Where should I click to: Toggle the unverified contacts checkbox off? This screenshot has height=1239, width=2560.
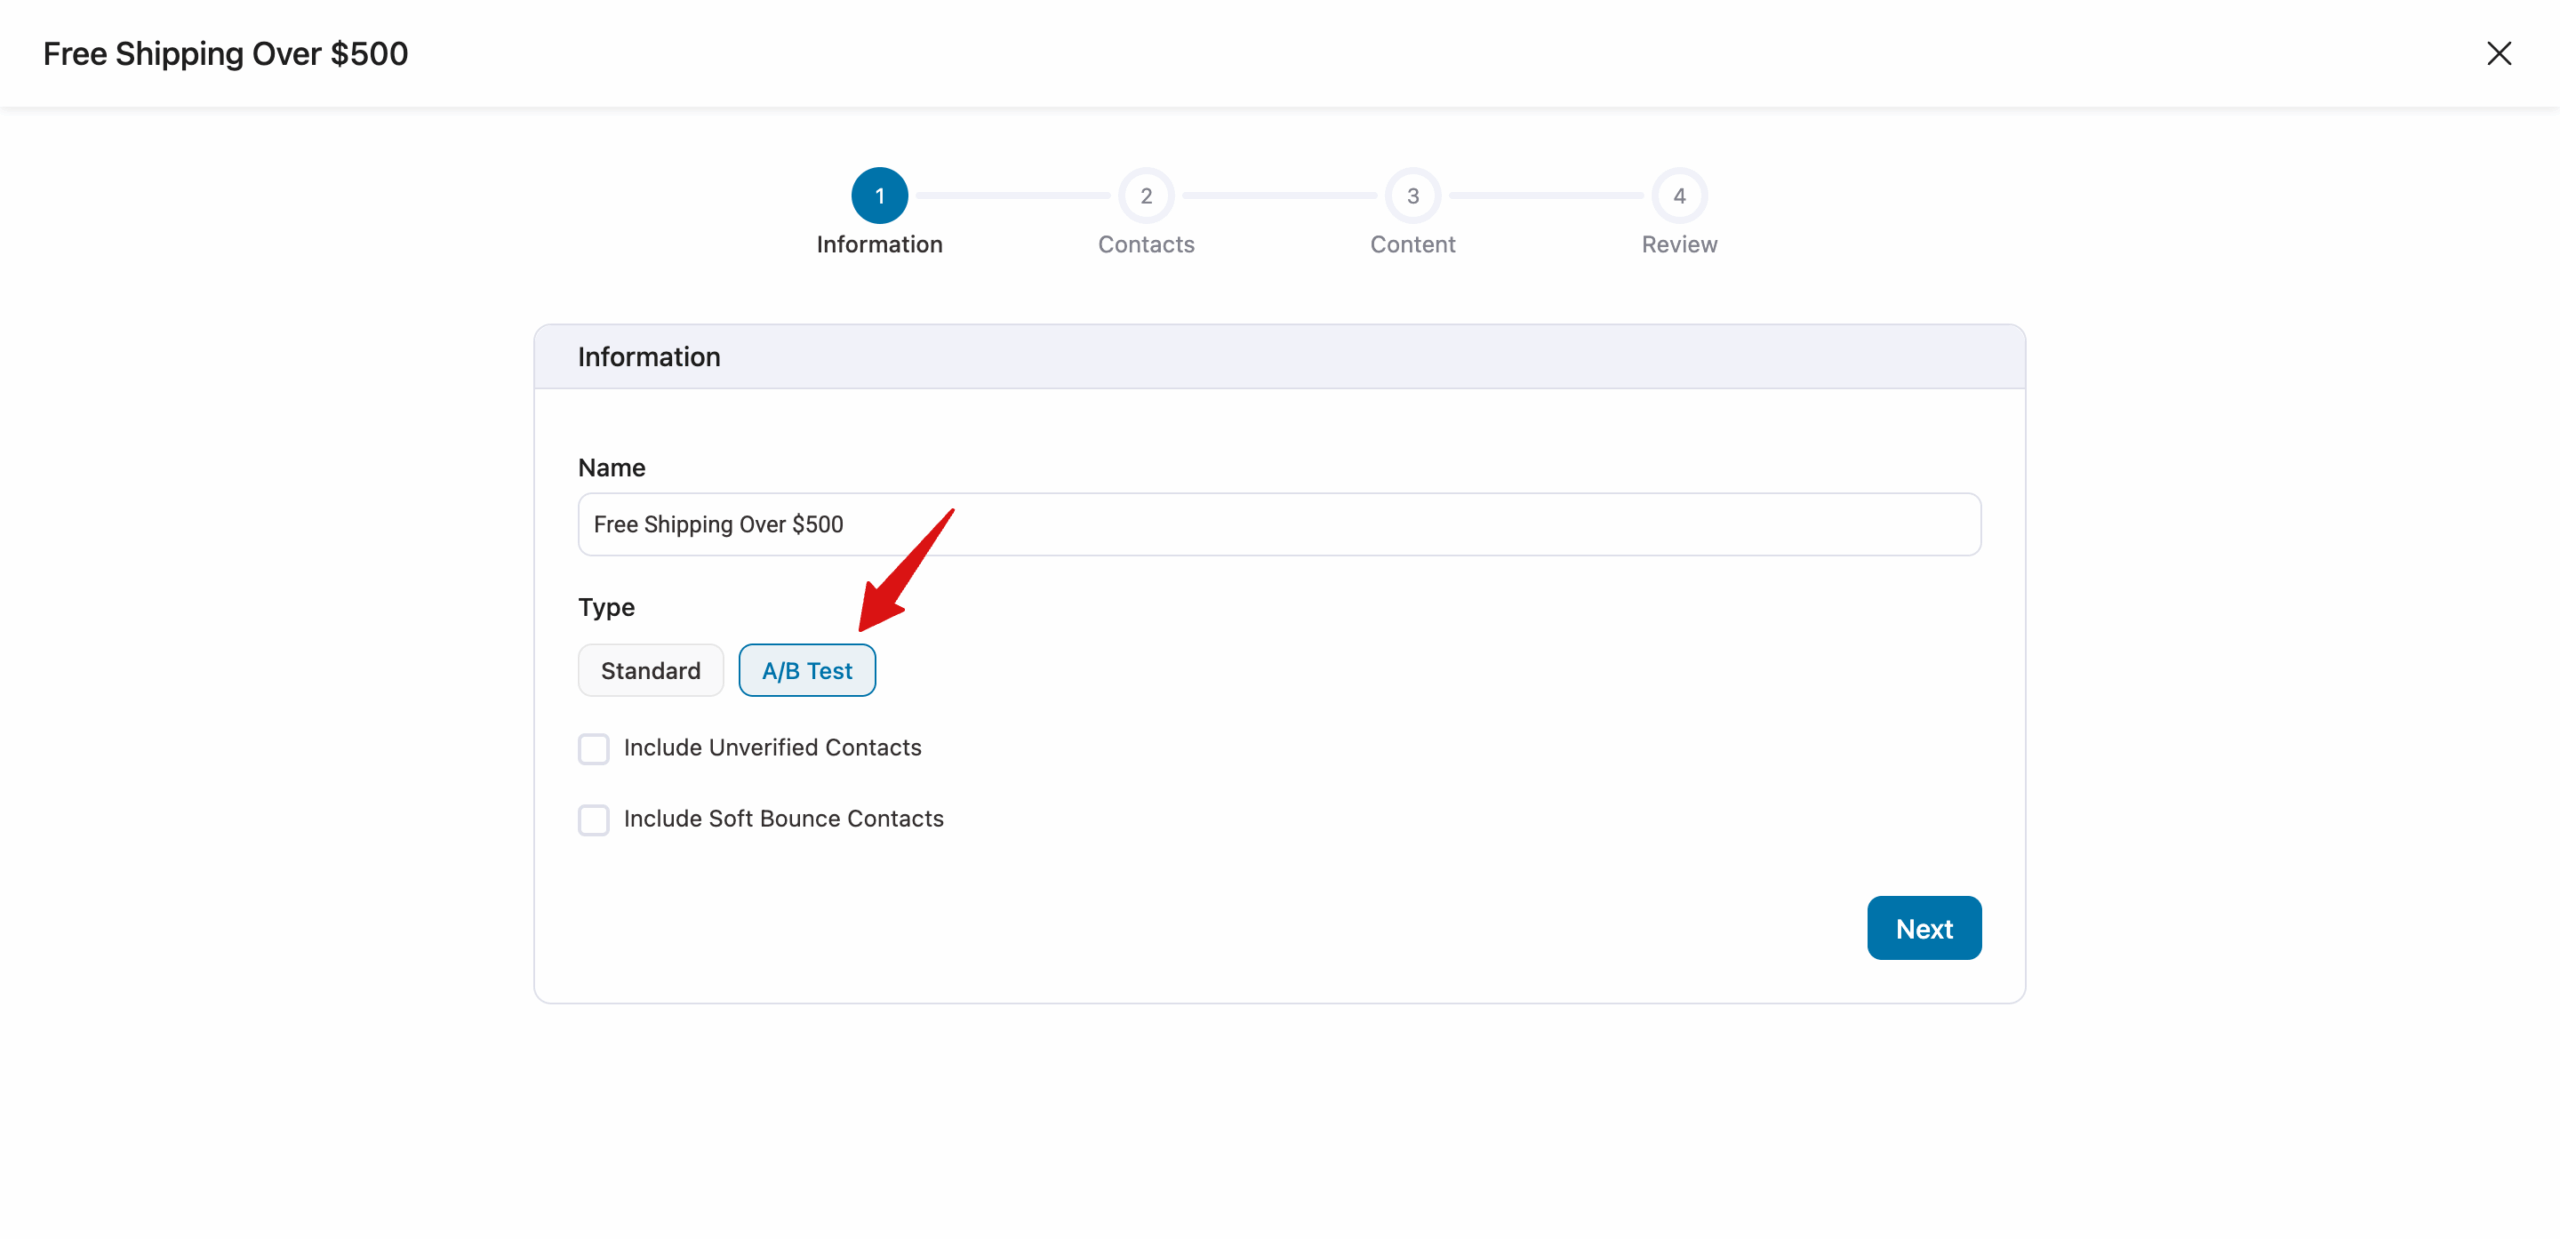coord(594,748)
